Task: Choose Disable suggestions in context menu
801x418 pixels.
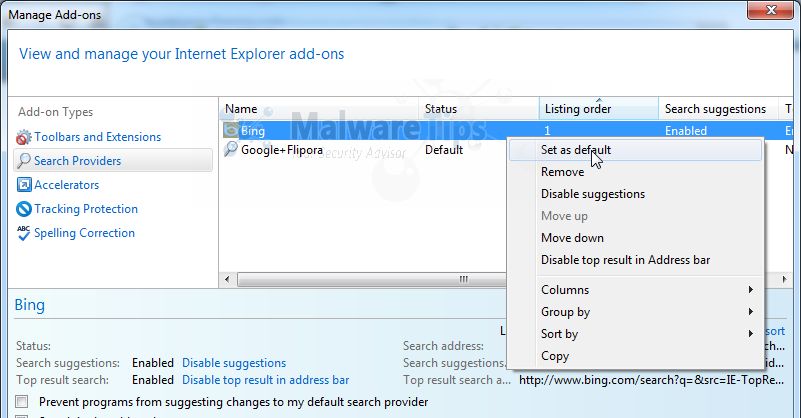Action: tap(635, 194)
